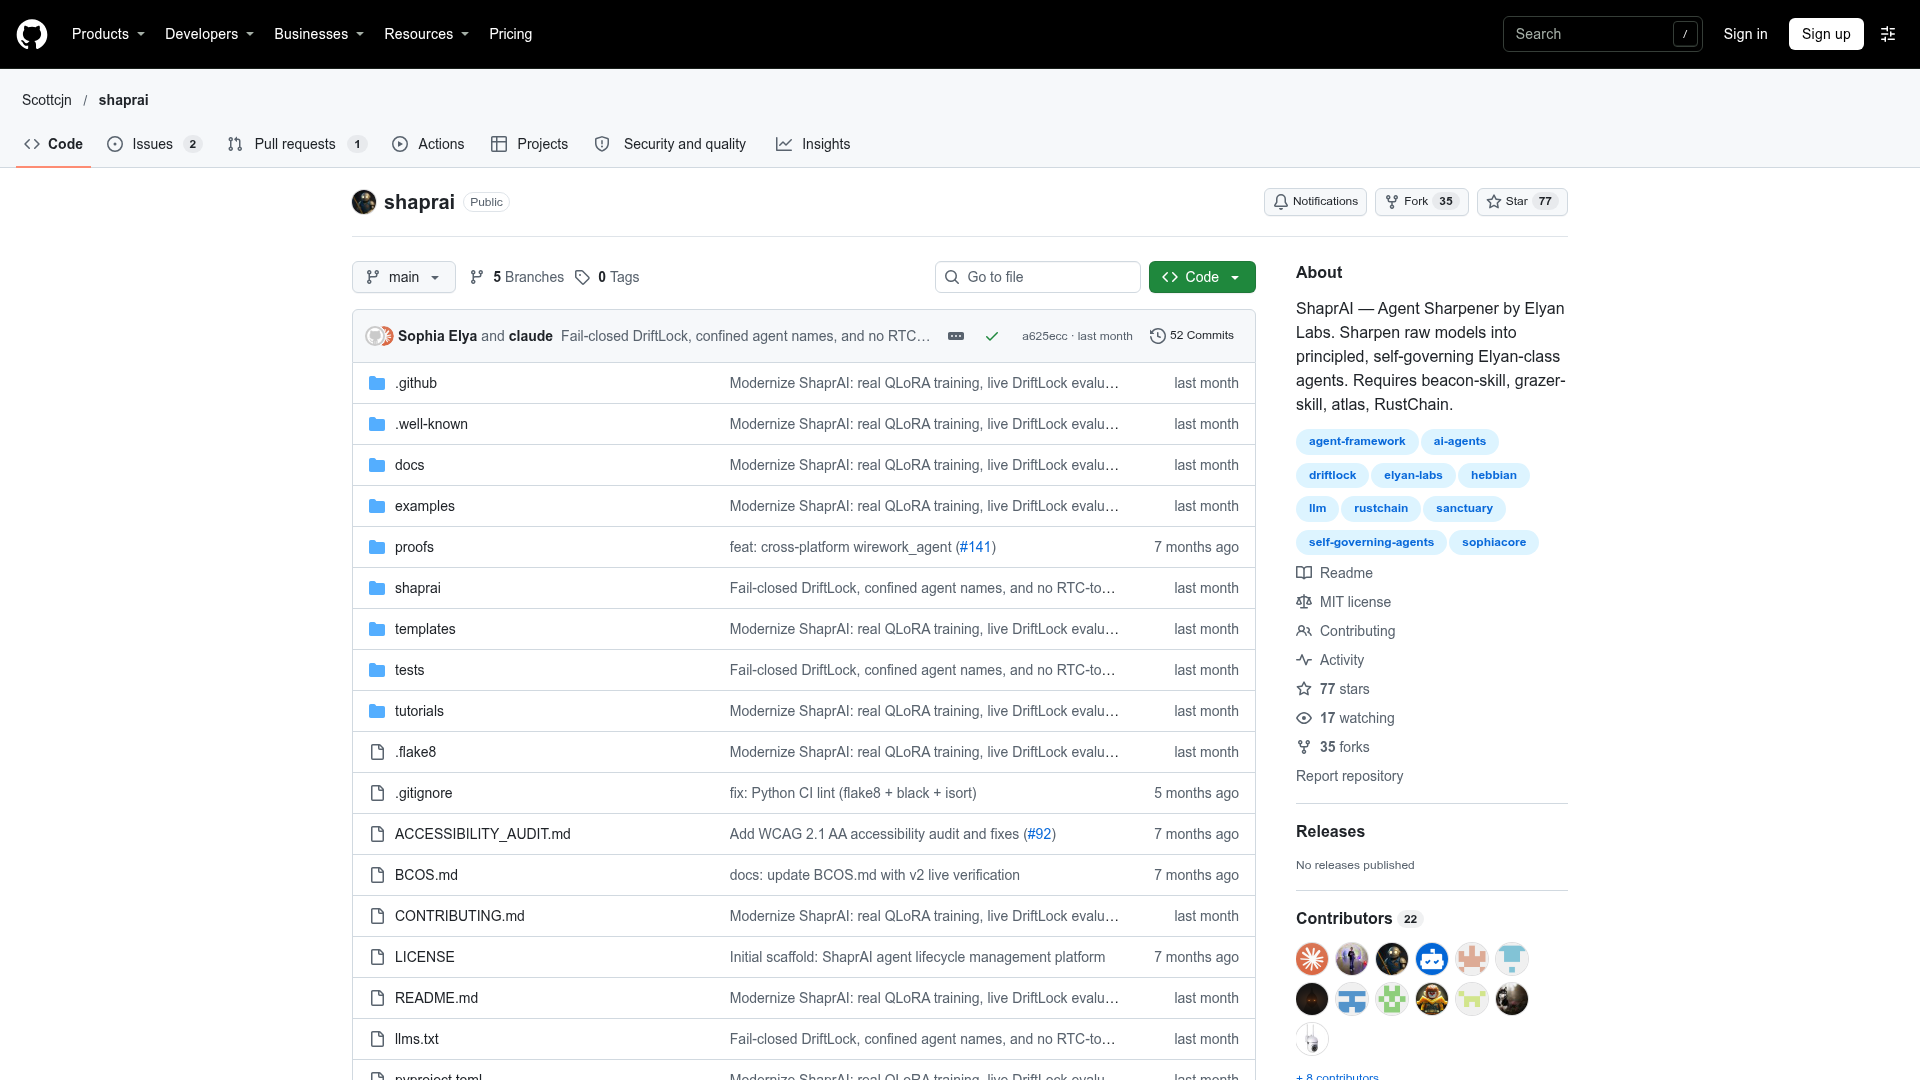Click into the Go to file field

(x=1038, y=277)
